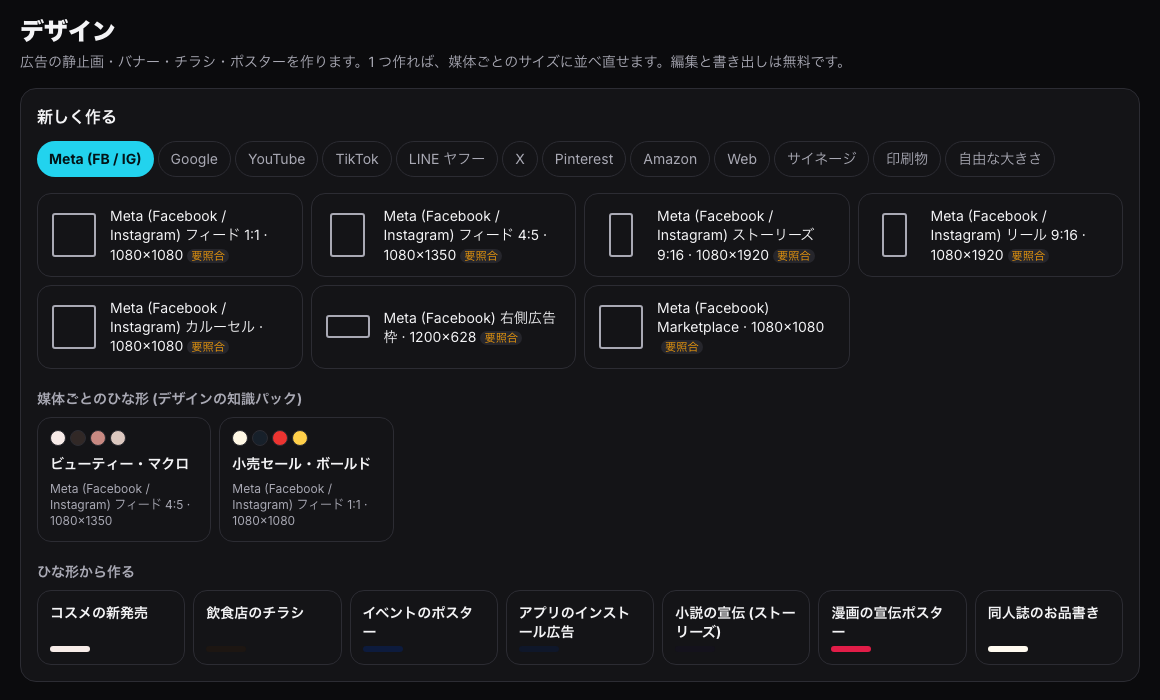Click the navy swatch in 小売セール・ボールド
Screen dimensions: 1160x700
[260, 438]
